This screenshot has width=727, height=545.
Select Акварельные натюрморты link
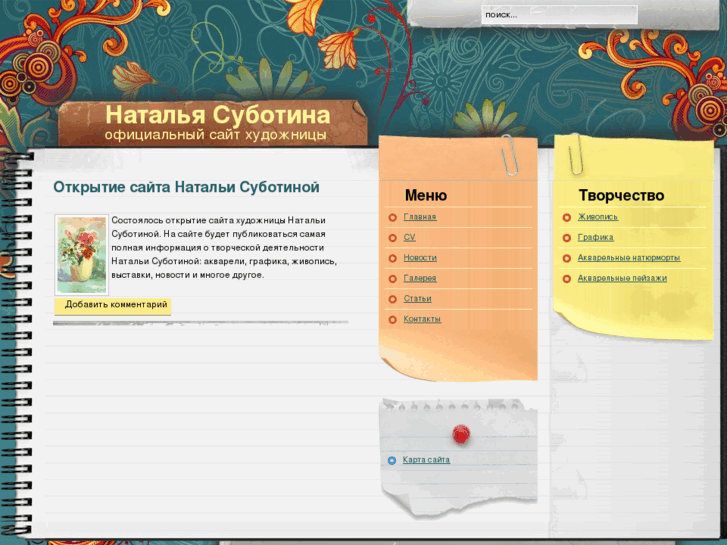pos(629,257)
